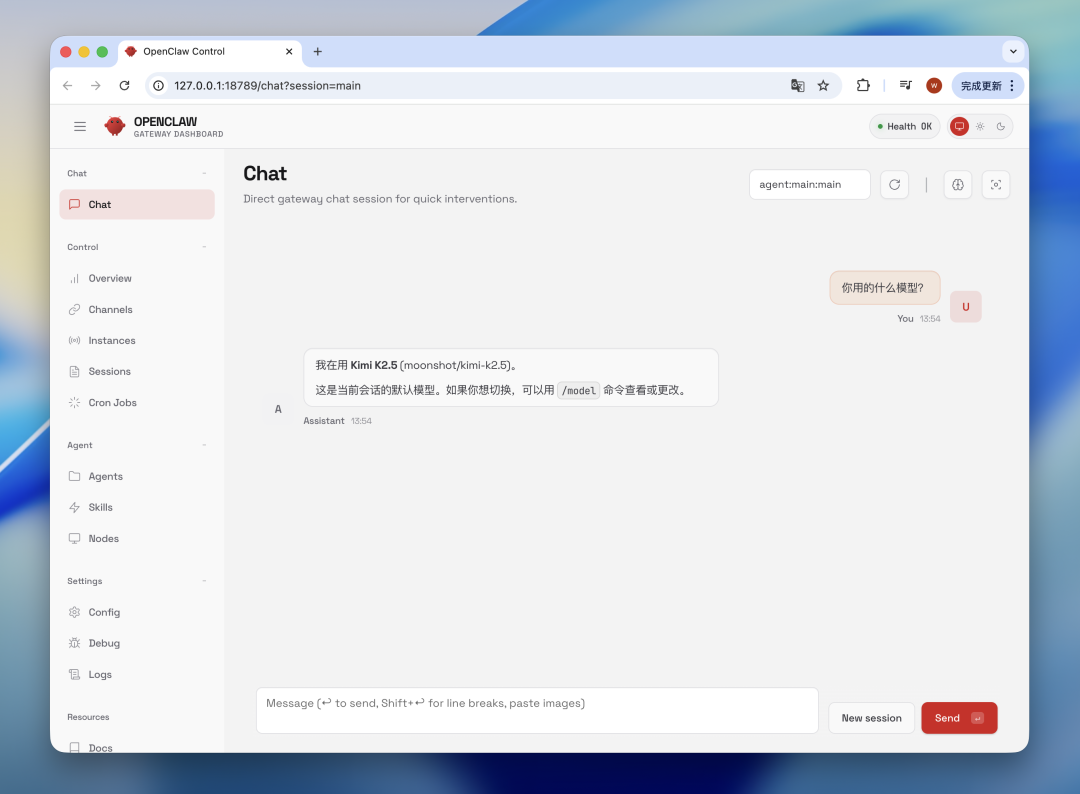This screenshot has height=794, width=1080.
Task: Open the brain/model info icon
Action: (x=958, y=185)
